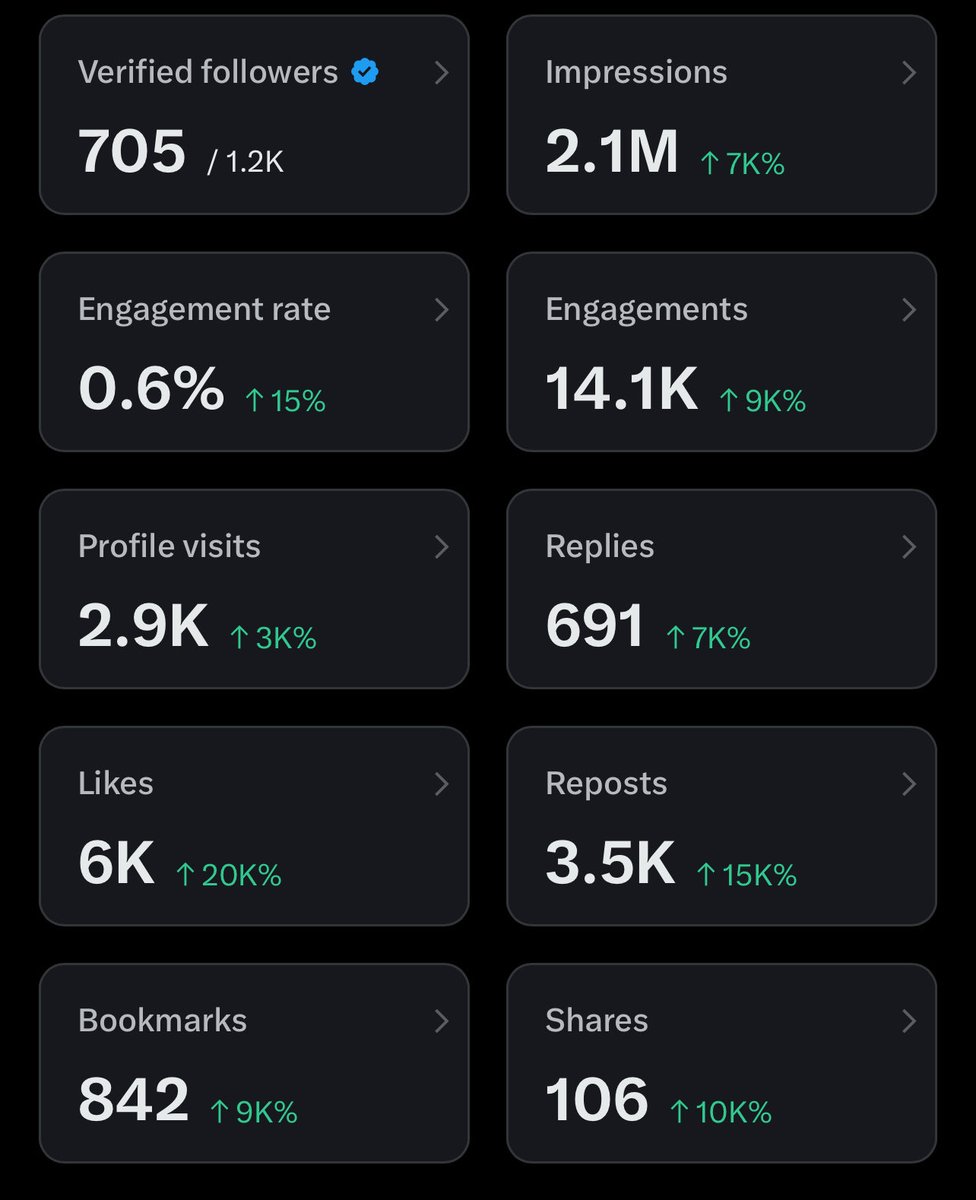976x1200 pixels.
Task: Click the 10K% shares growth indicator
Action: click(x=720, y=1113)
